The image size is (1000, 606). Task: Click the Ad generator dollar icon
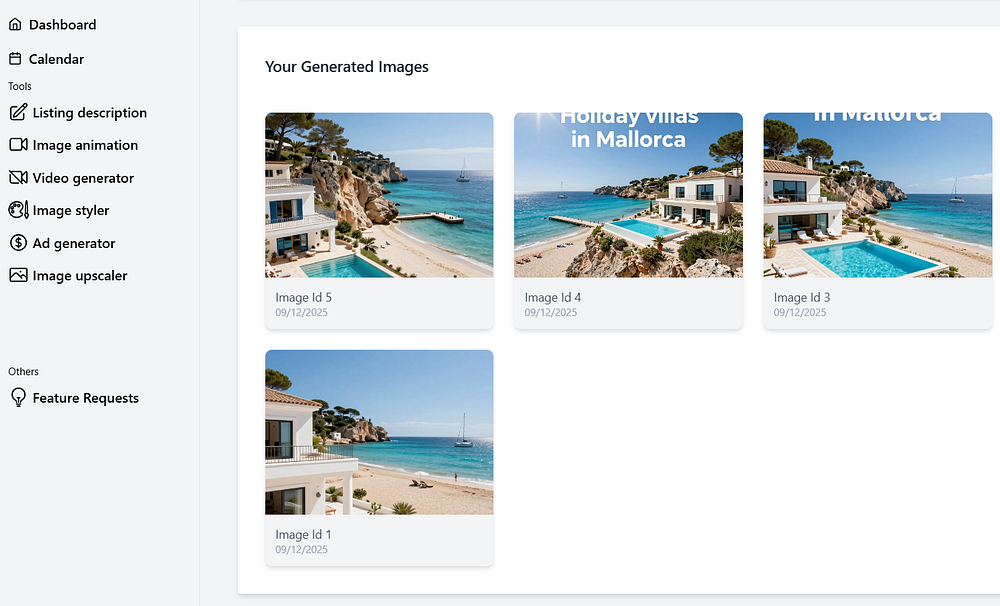(18, 243)
